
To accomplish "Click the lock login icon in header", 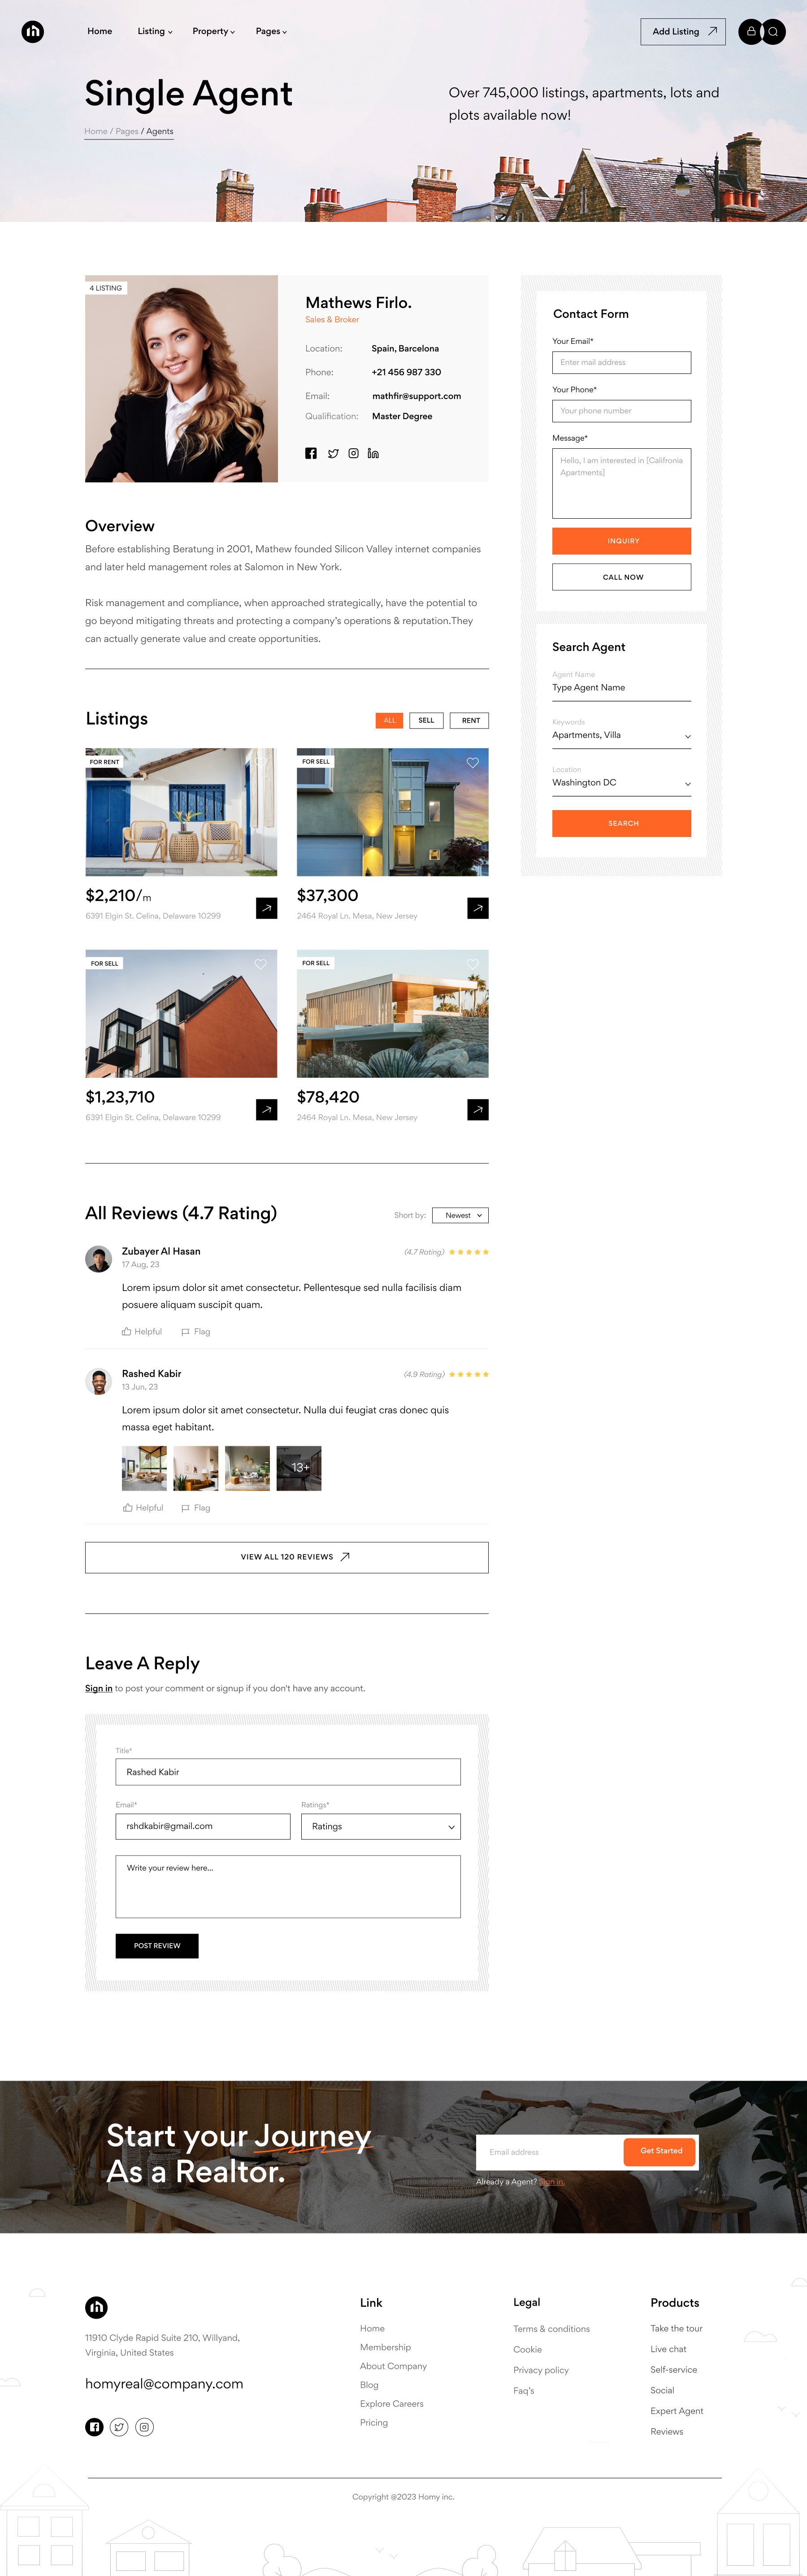I will (x=751, y=32).
